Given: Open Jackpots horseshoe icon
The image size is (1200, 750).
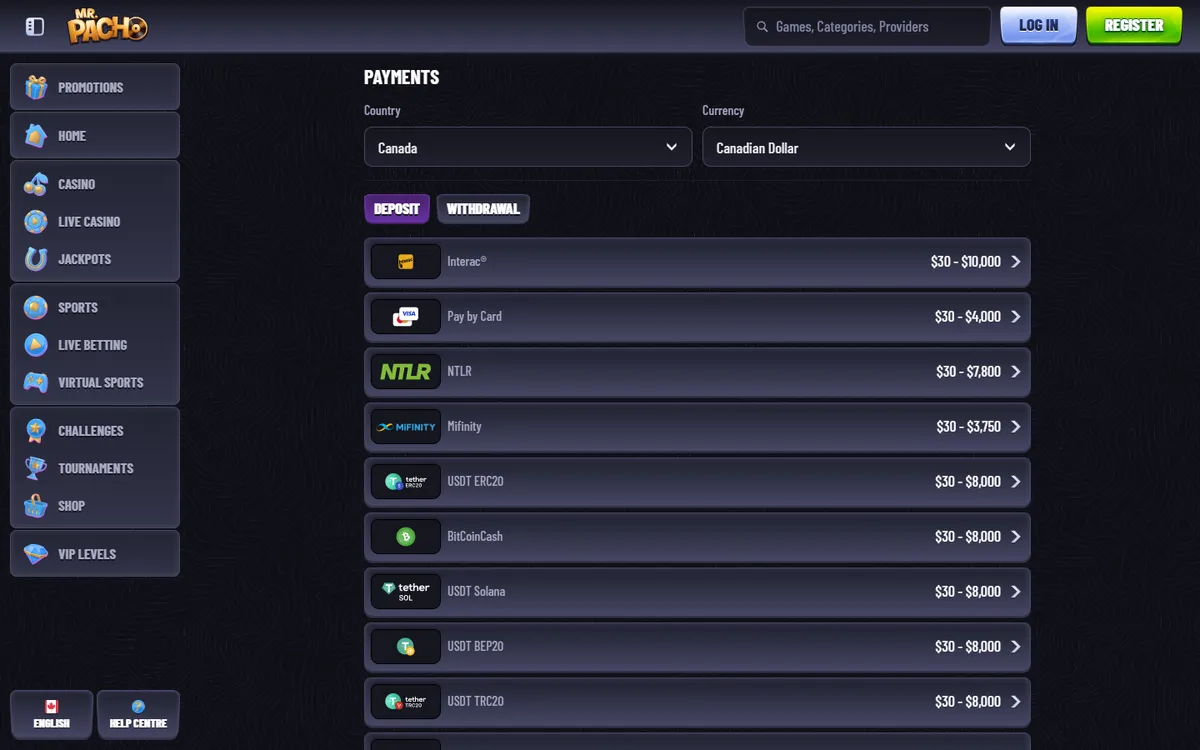Looking at the screenshot, I should pos(36,259).
